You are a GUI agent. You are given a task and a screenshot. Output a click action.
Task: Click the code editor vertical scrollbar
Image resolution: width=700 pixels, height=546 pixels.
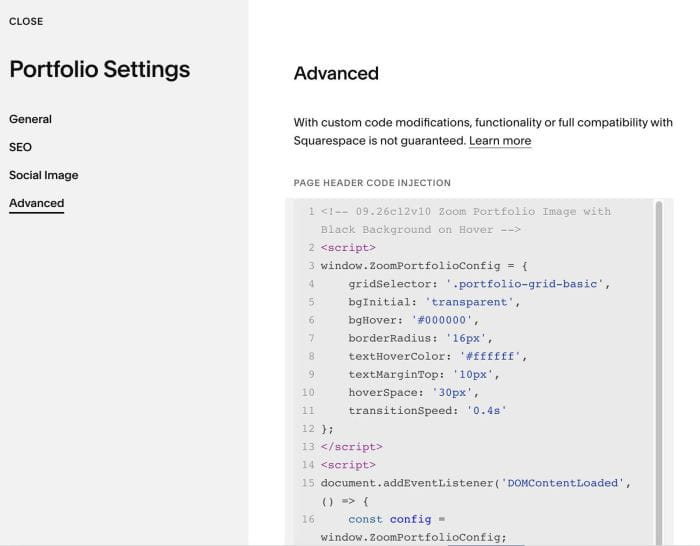(659, 371)
